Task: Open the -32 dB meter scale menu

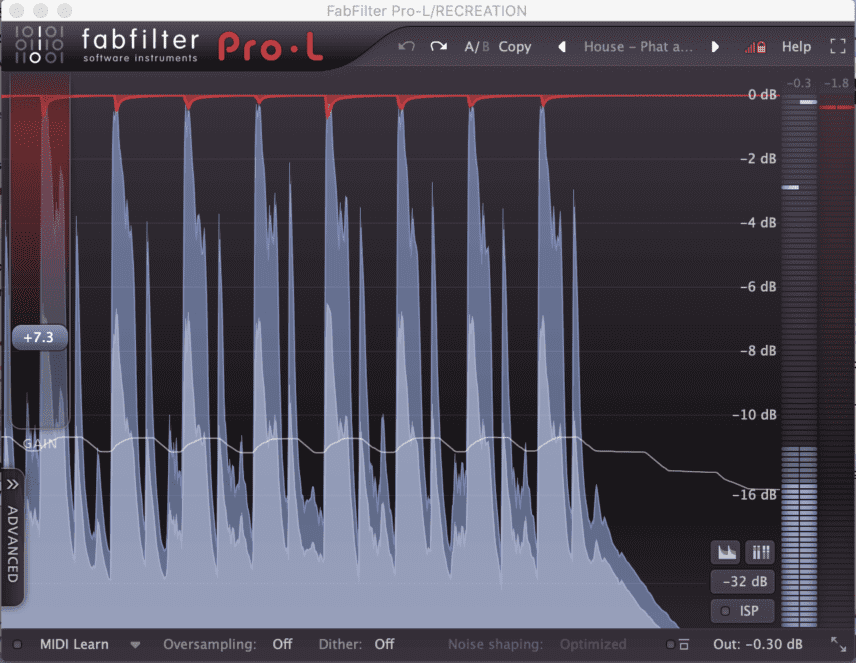Action: pos(743,582)
